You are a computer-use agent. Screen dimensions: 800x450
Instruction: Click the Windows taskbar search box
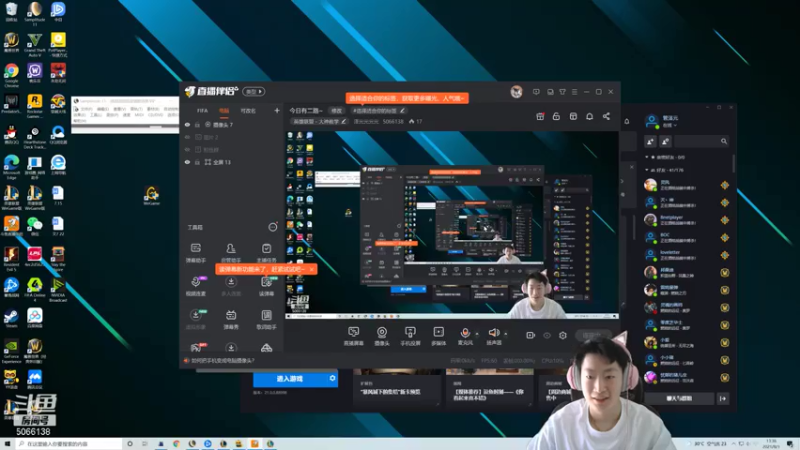pyautogui.click(x=69, y=444)
